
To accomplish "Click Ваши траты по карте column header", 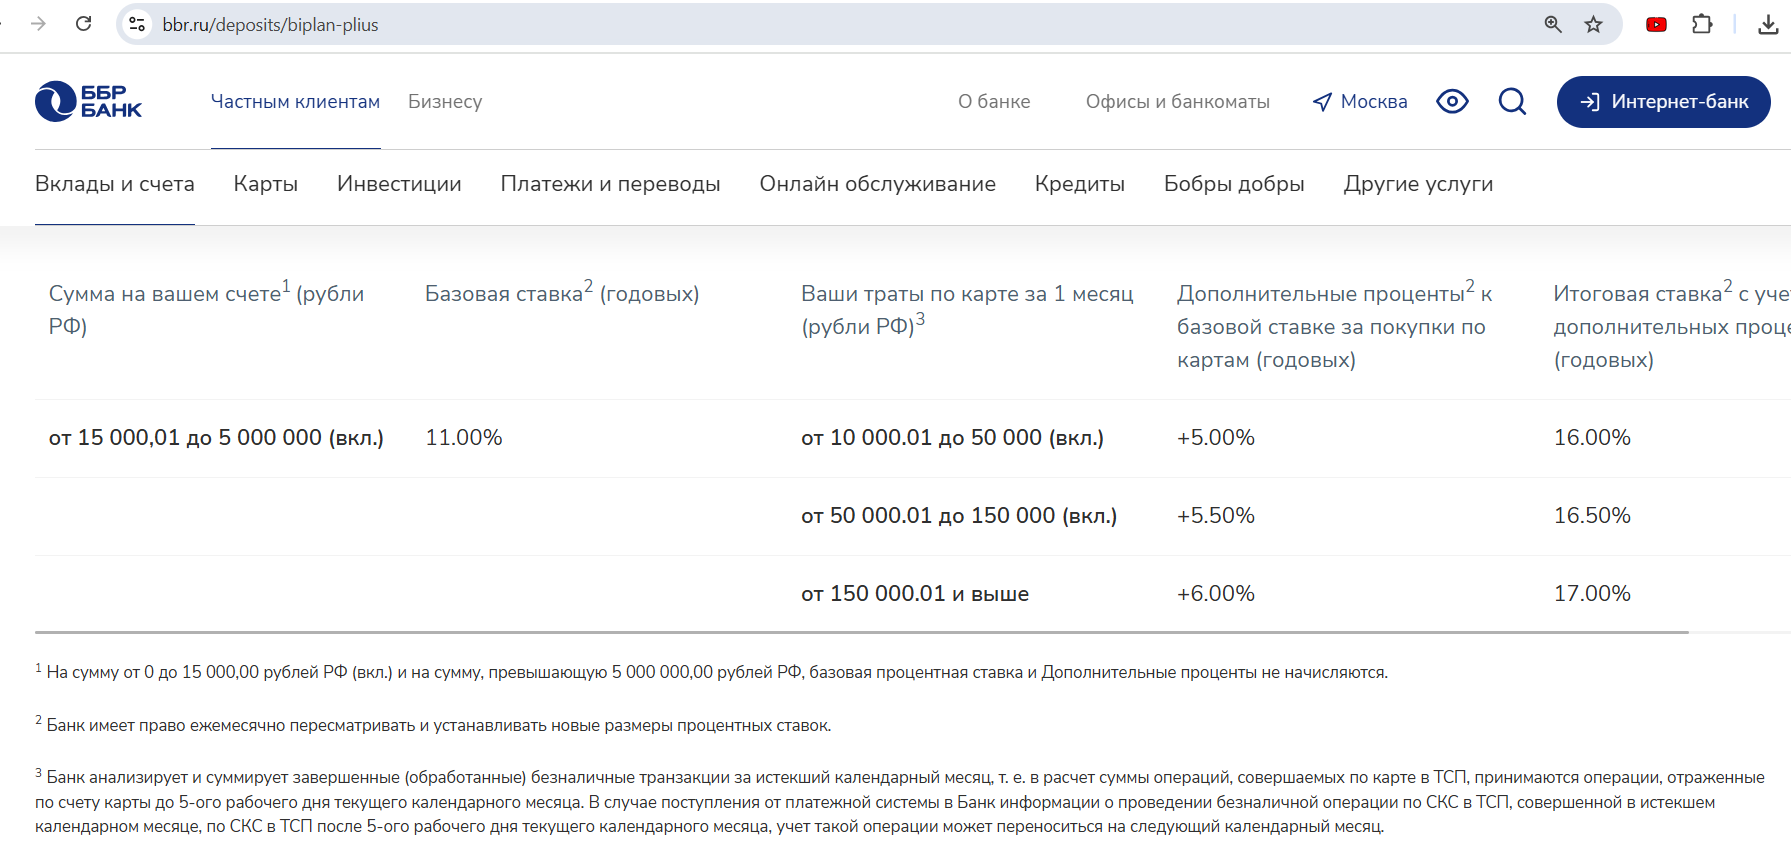I will click(967, 309).
